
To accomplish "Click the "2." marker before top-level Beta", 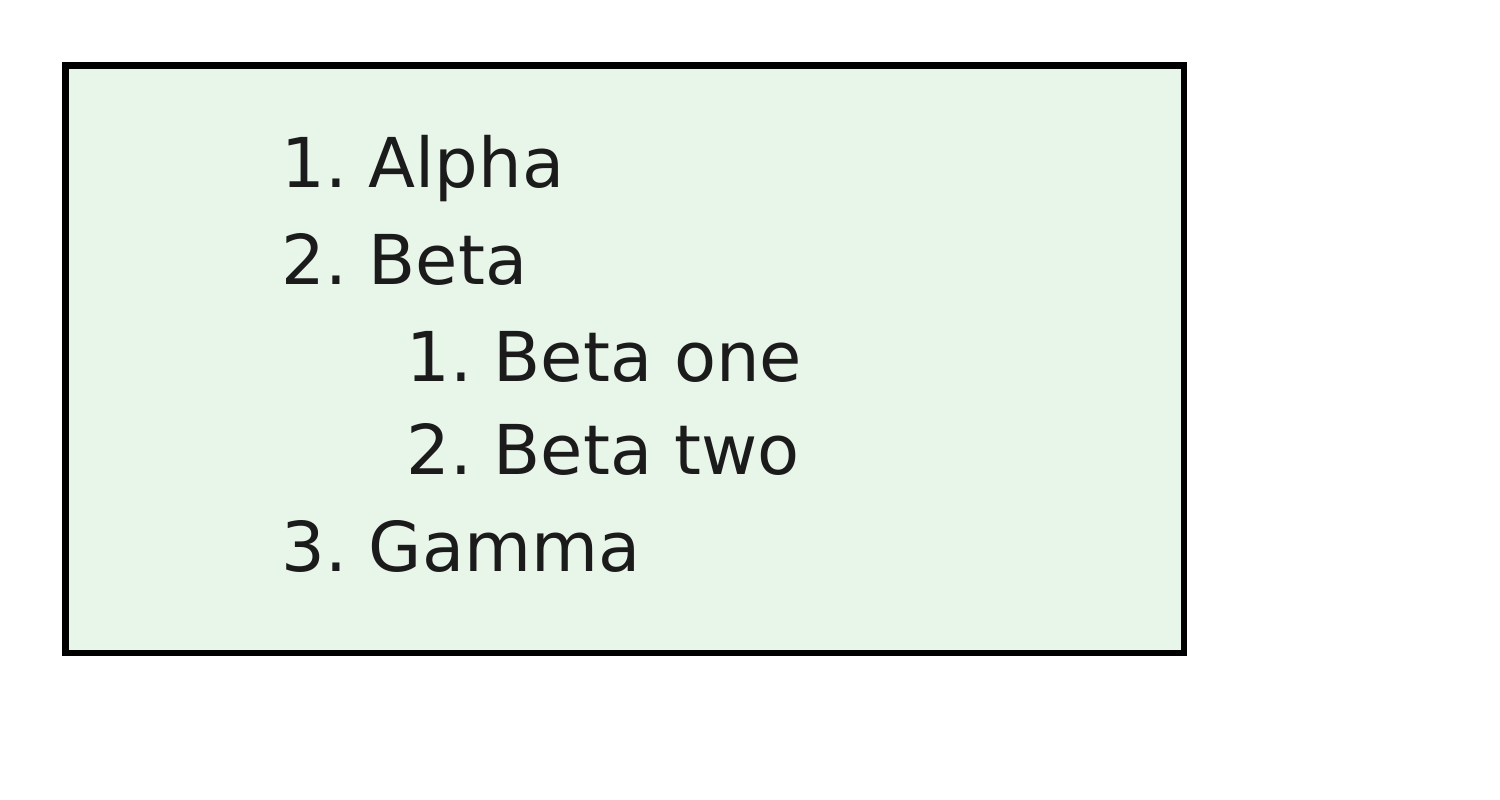I will (314, 261).
